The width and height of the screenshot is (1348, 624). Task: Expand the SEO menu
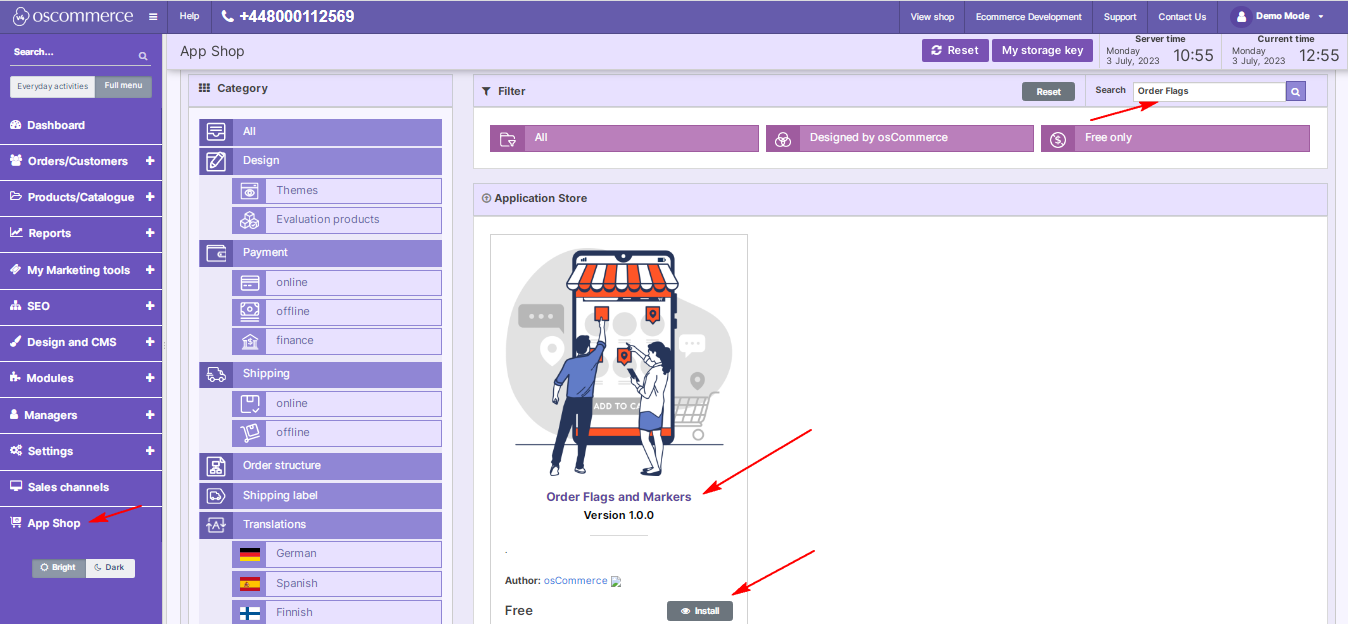pyautogui.click(x=150, y=306)
